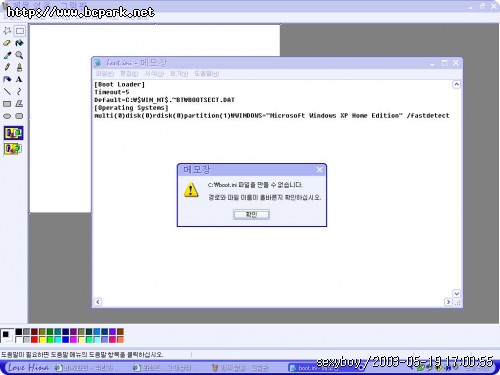Click the warning icon in the dialog
The image size is (500, 375).
pos(191,190)
